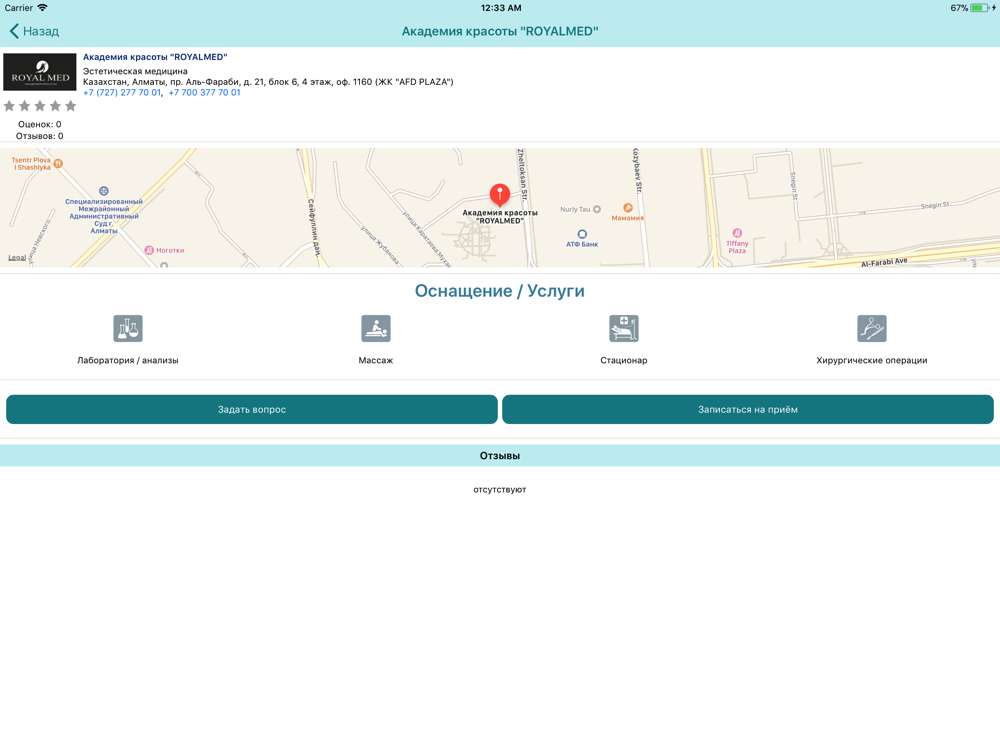Open the ROYAL MED clinic logo thumbnail
Viewport: 1000px width, 750px height.
[40, 72]
